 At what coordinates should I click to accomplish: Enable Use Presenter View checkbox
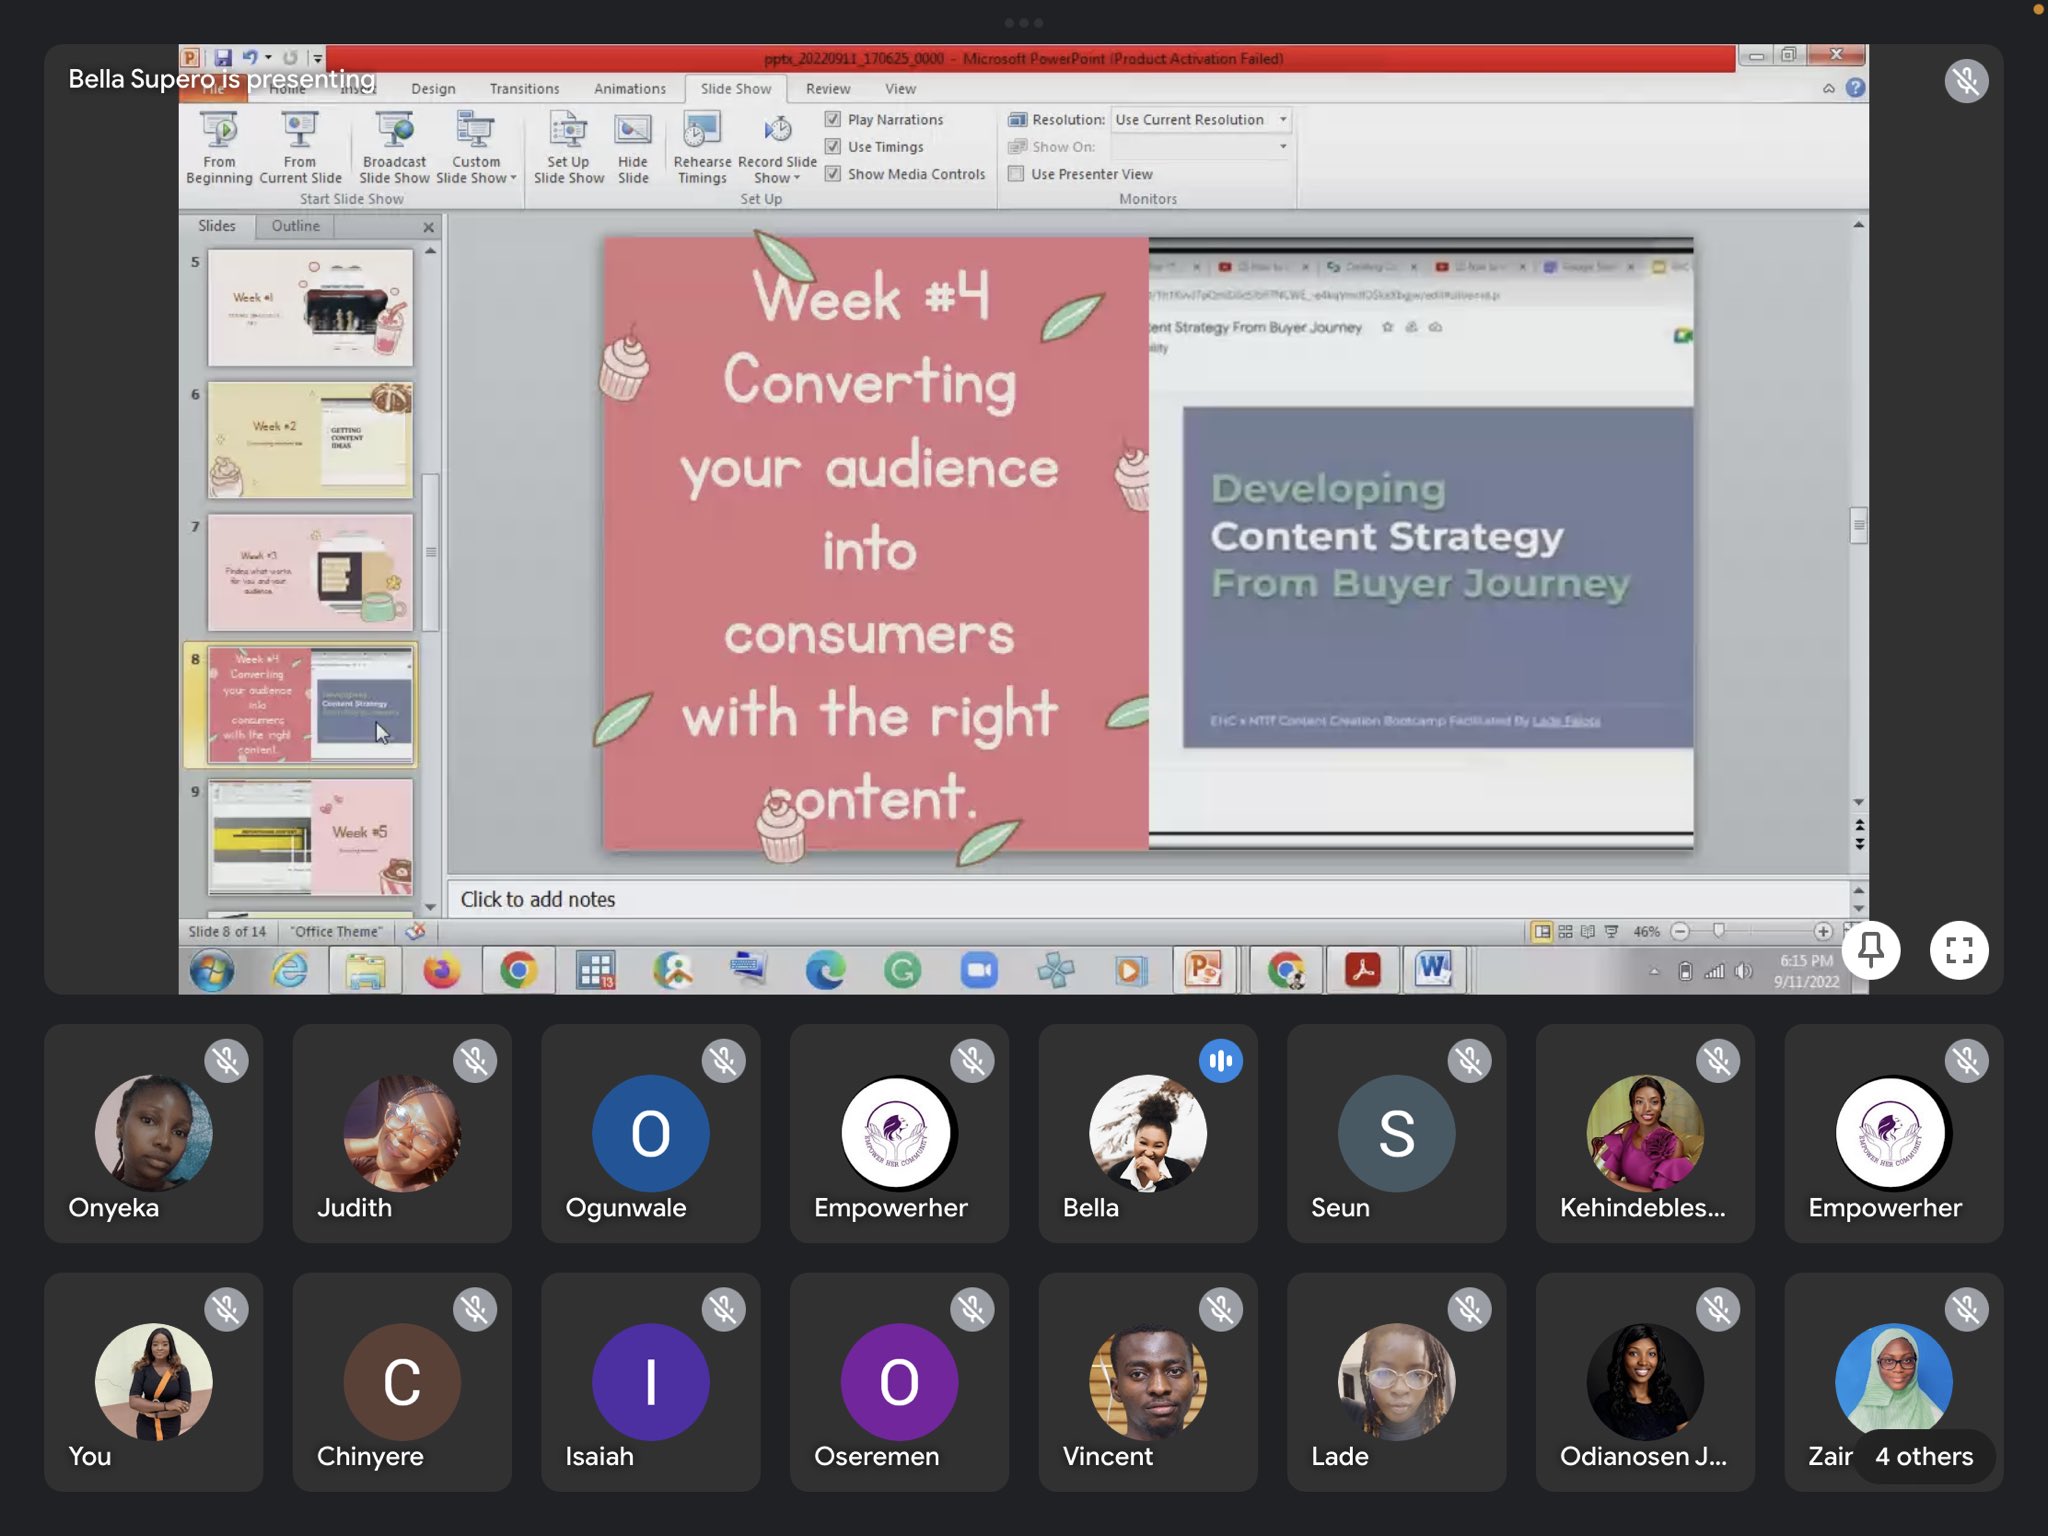[1016, 174]
